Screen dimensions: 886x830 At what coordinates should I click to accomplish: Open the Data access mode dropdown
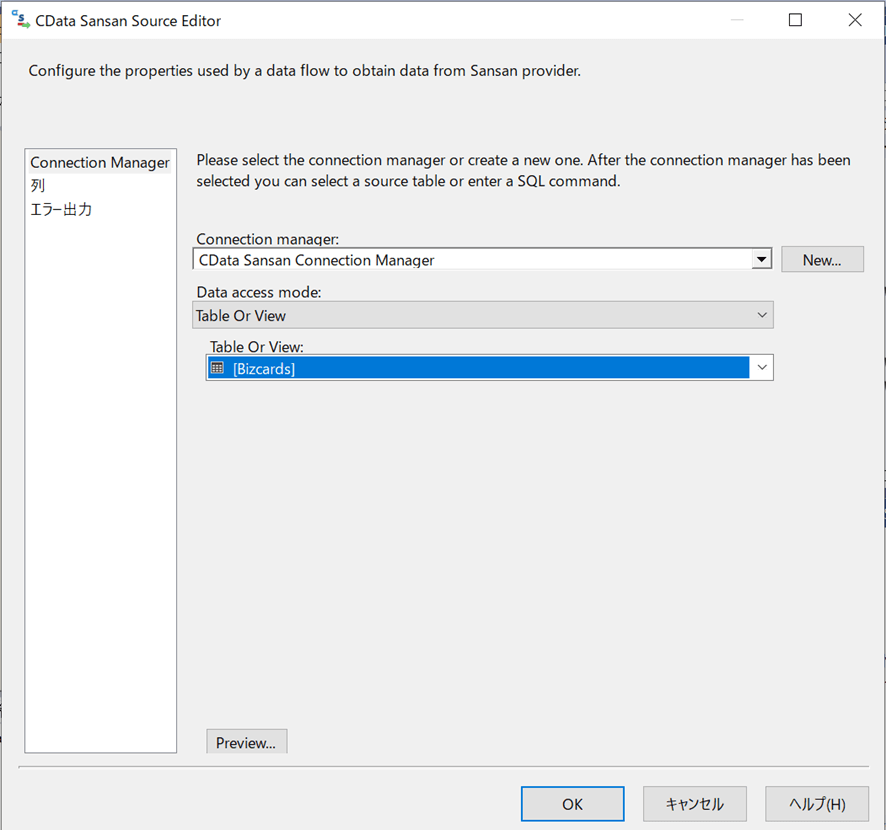coord(483,315)
